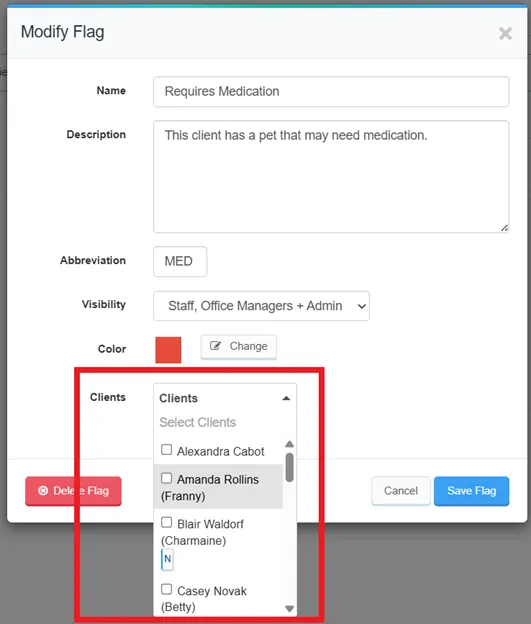Edit the MED abbreviation field
Screen dimensions: 531x624
pos(180,261)
